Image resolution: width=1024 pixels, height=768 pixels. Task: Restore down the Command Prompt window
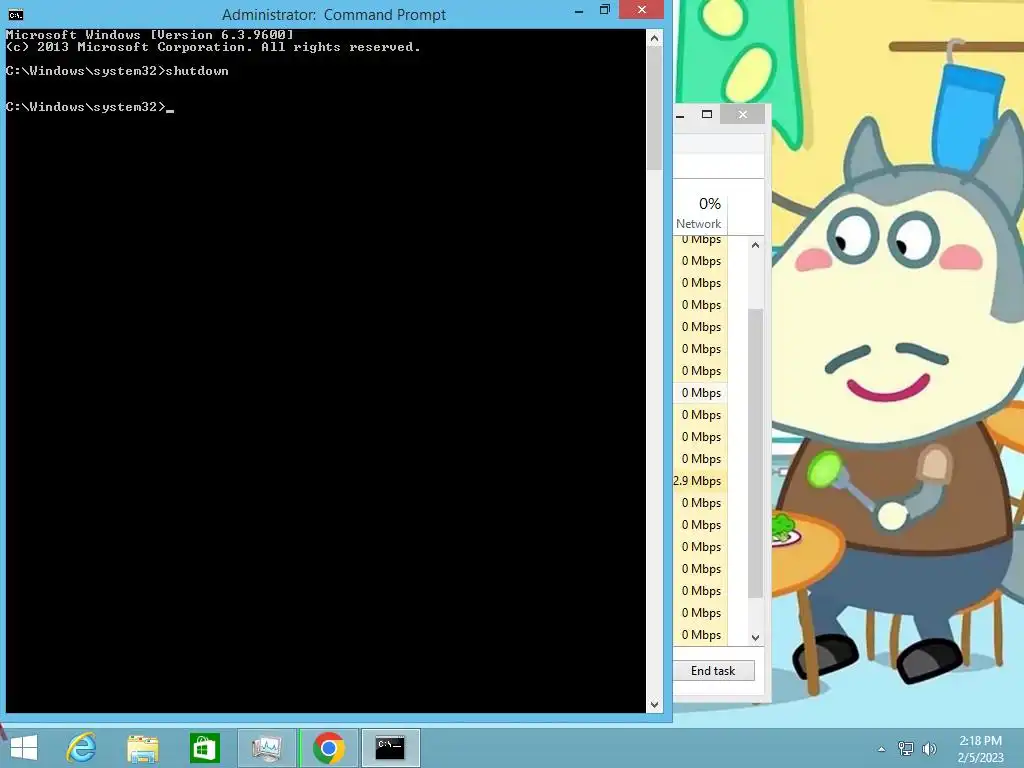pyautogui.click(x=605, y=10)
